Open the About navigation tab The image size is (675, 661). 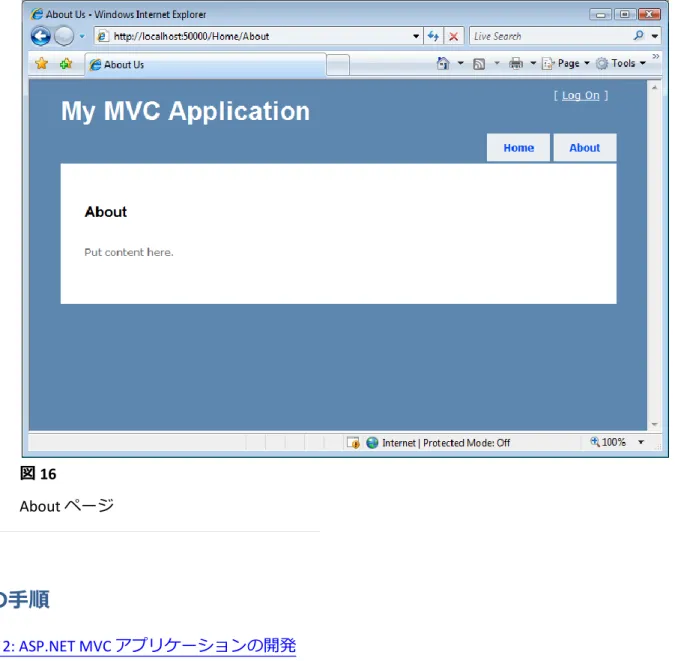585,148
